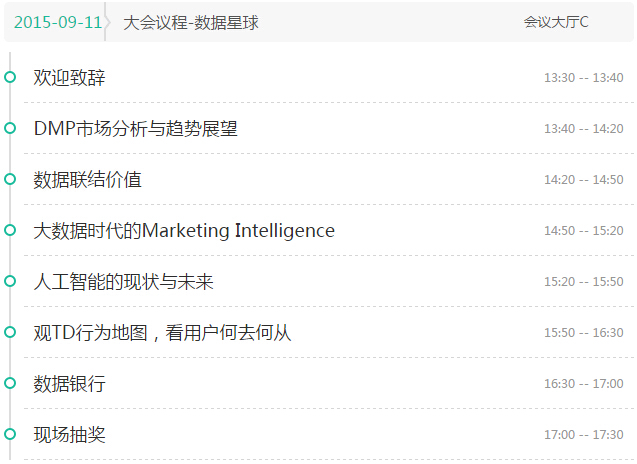This screenshot has height=464, width=637.
Task: Open the 观TD行为地图，看用户何去何从 entry
Action: (162, 333)
